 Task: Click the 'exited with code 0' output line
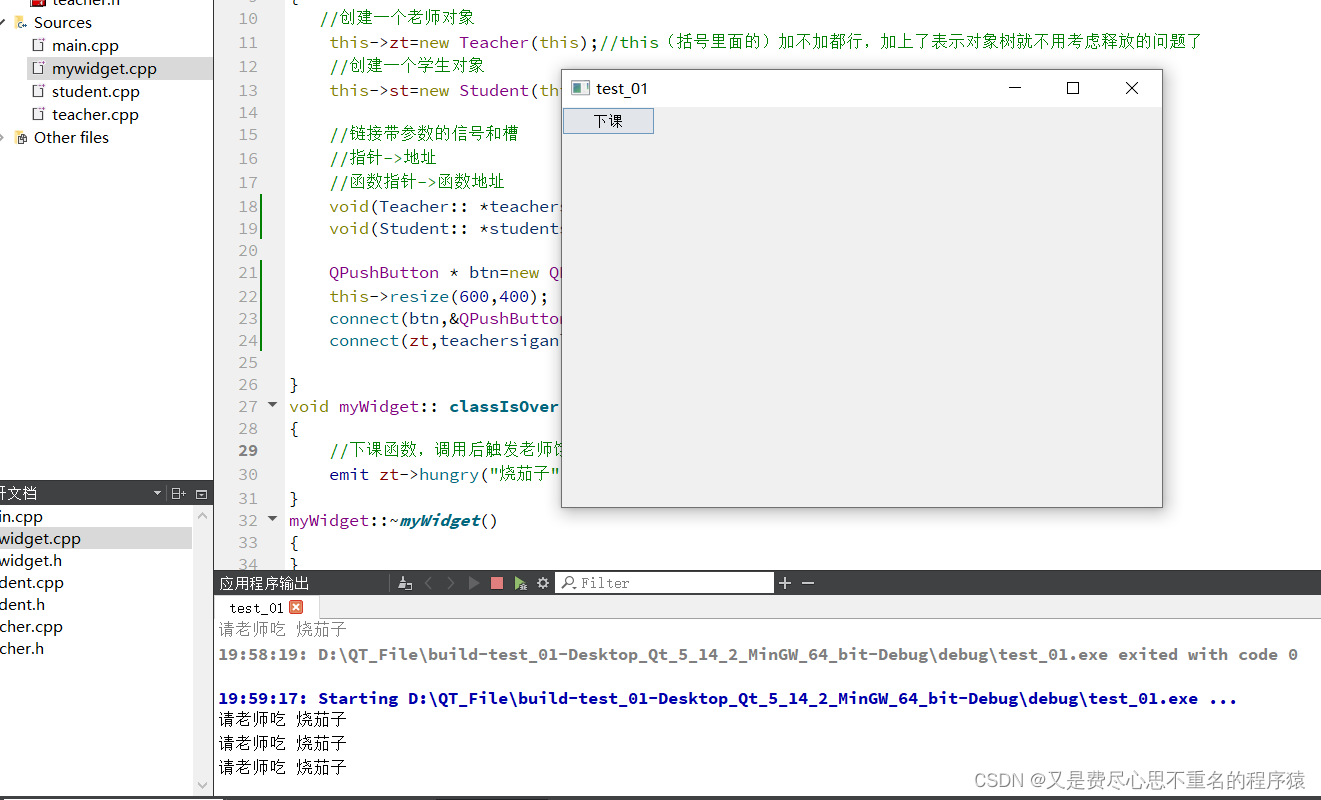pos(758,654)
